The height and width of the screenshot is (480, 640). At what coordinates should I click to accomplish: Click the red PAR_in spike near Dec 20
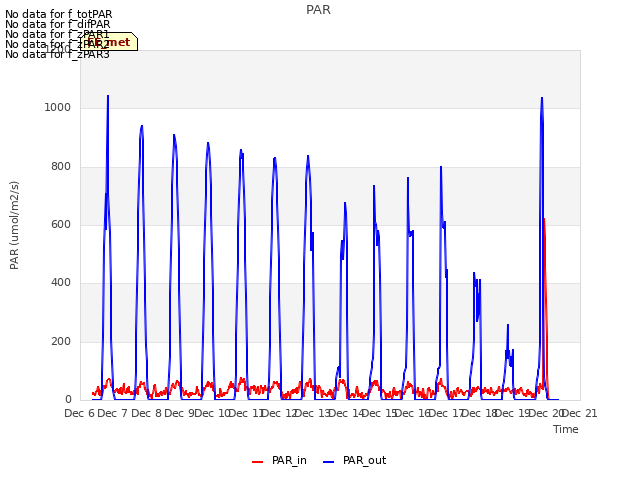[544, 220]
